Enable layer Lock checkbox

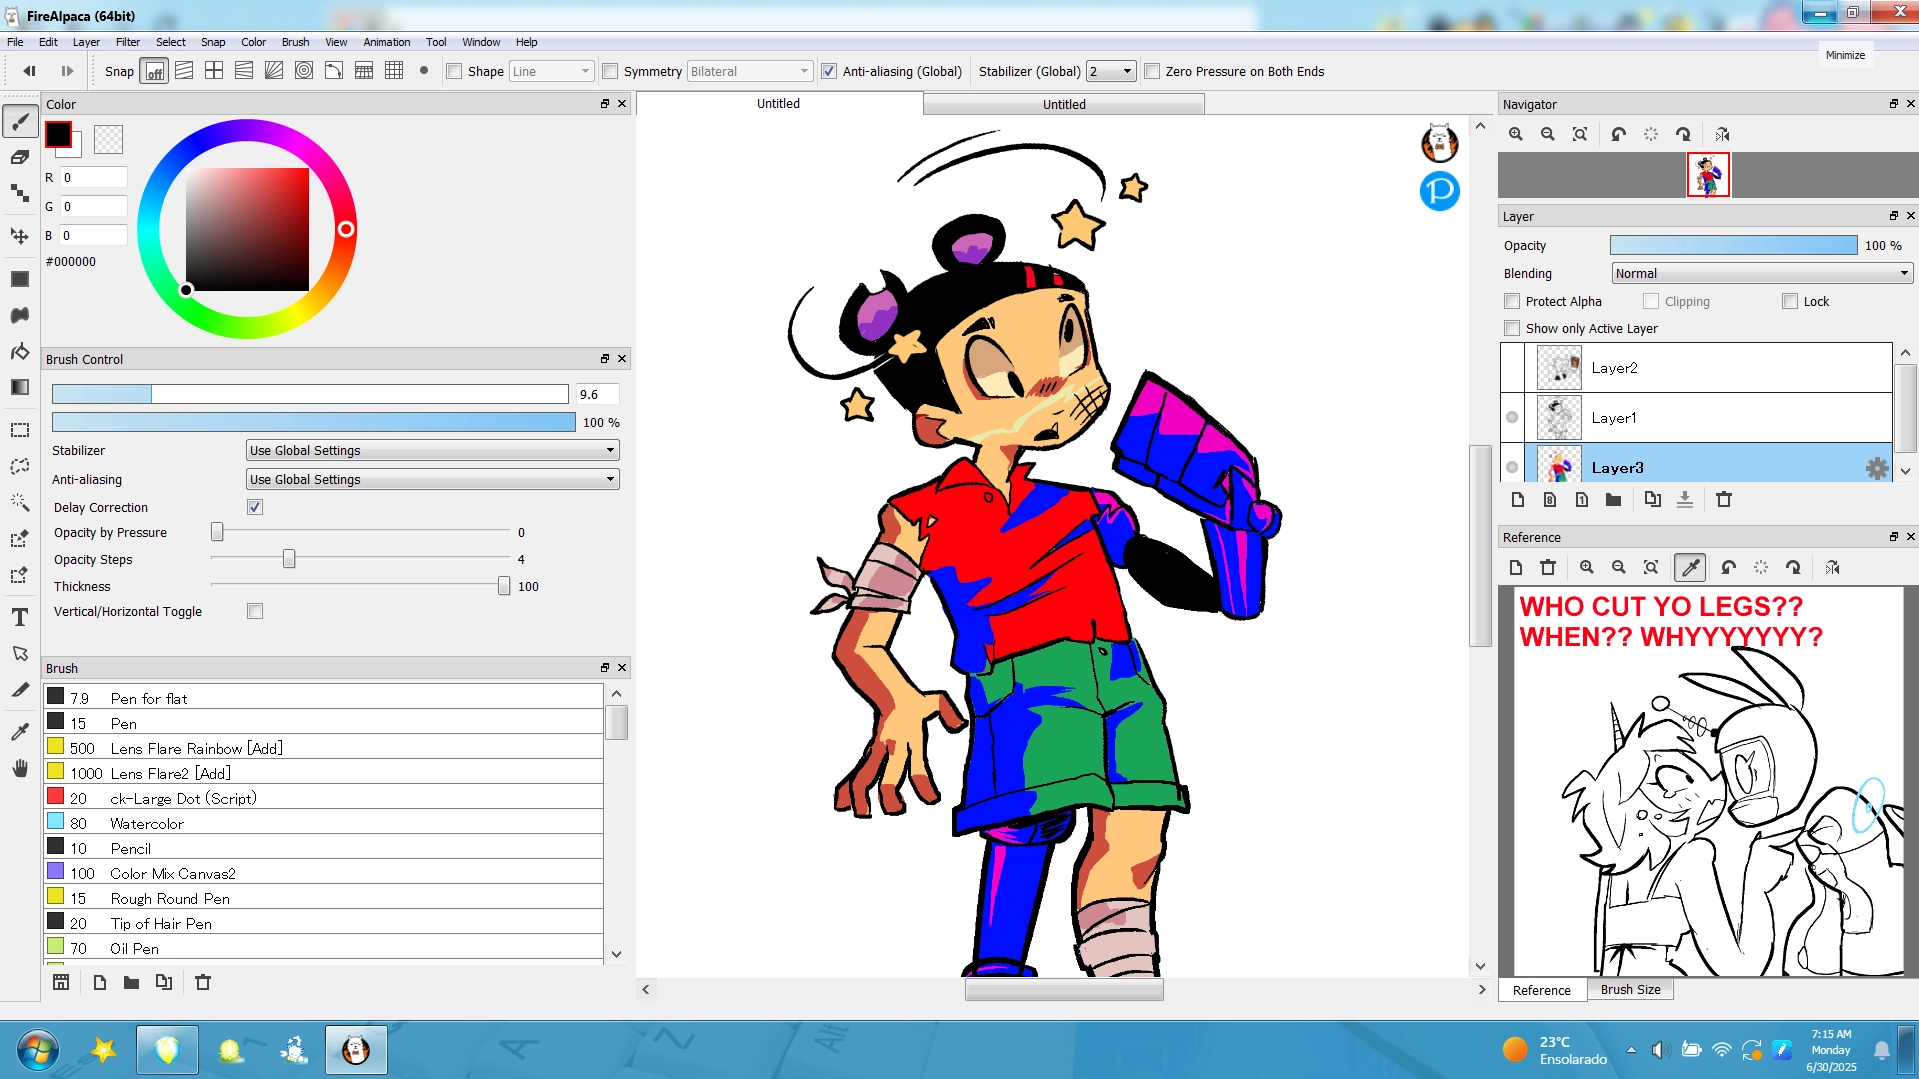1790,301
